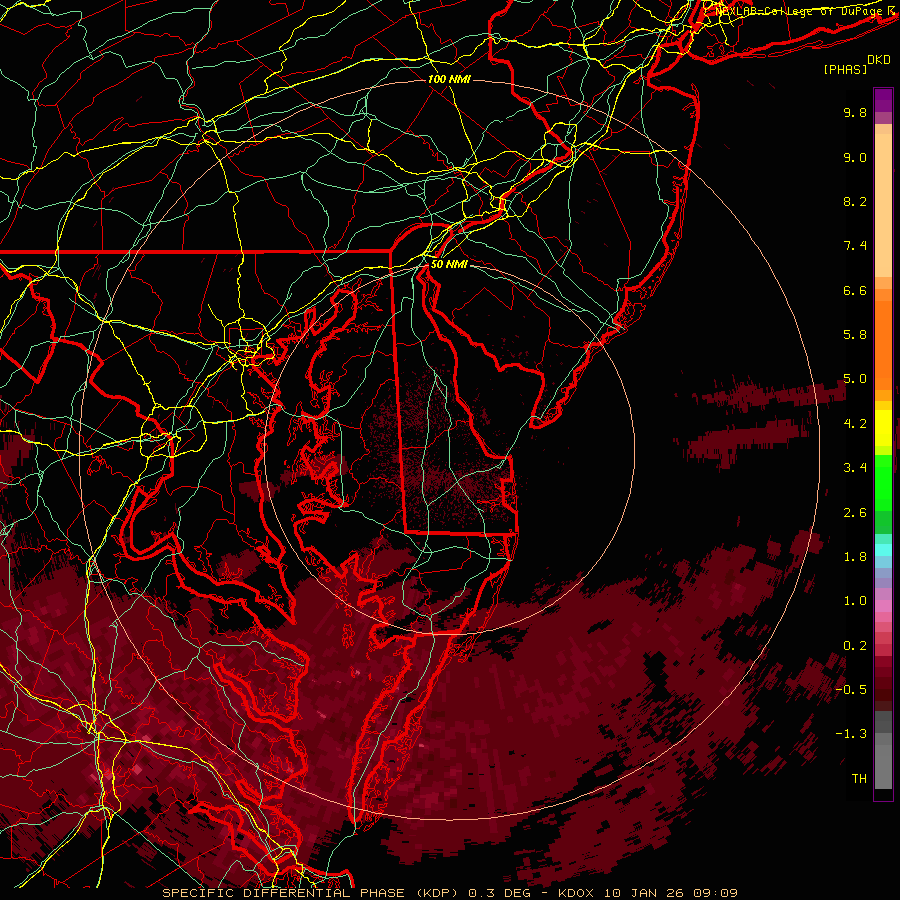The image size is (900, 900).
Task: Click the 5.8 scale value
Action: click(855, 335)
